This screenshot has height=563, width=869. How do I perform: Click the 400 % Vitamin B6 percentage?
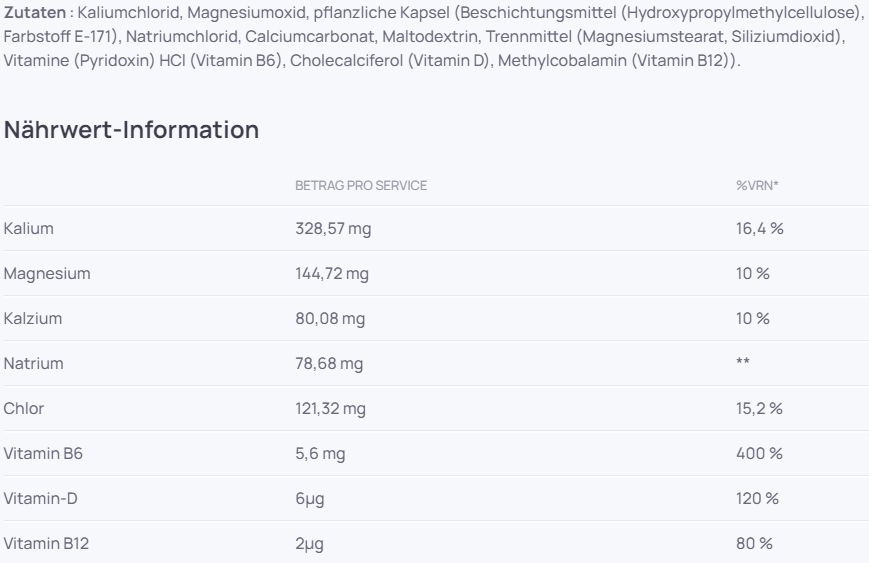[x=759, y=453]
